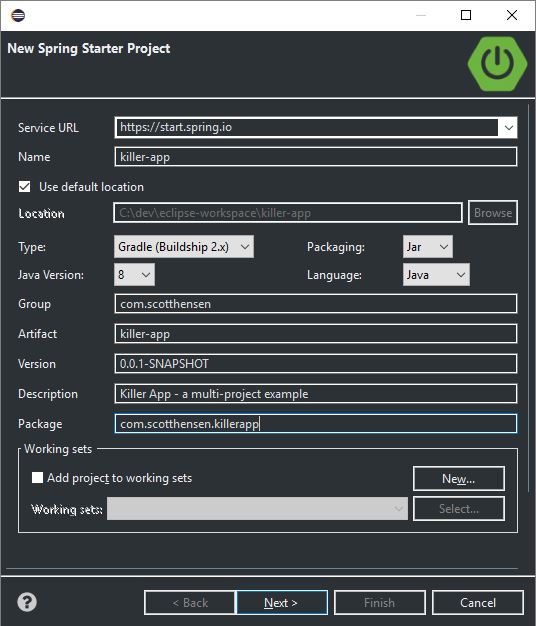This screenshot has height=626, width=536.
Task: Click the Artifact label
Action: (38, 334)
